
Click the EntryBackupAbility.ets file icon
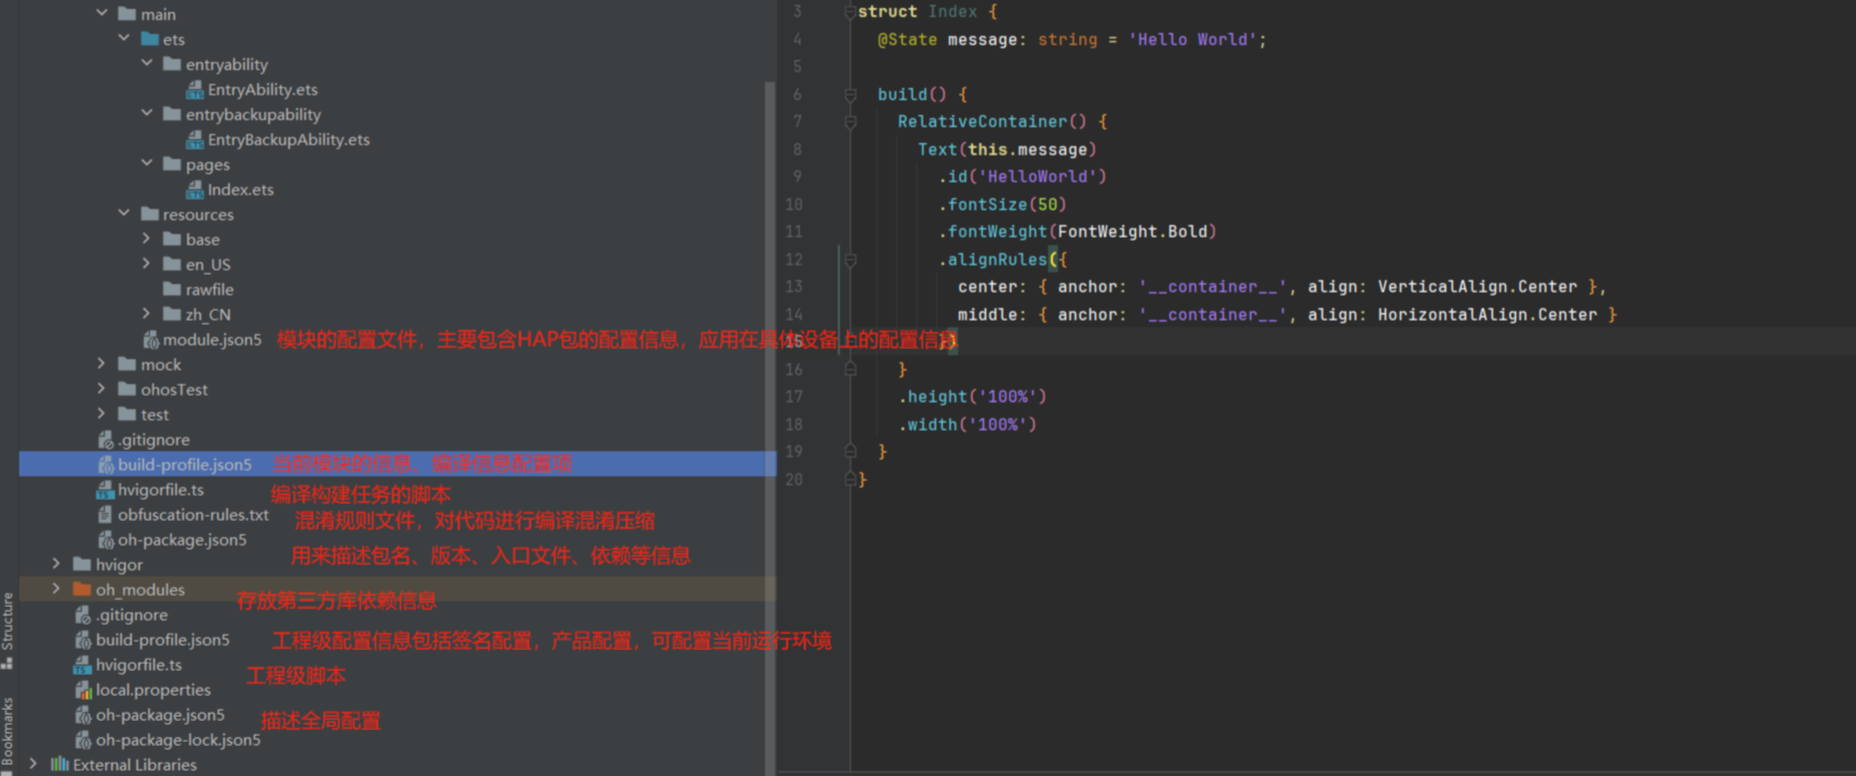pyautogui.click(x=195, y=139)
